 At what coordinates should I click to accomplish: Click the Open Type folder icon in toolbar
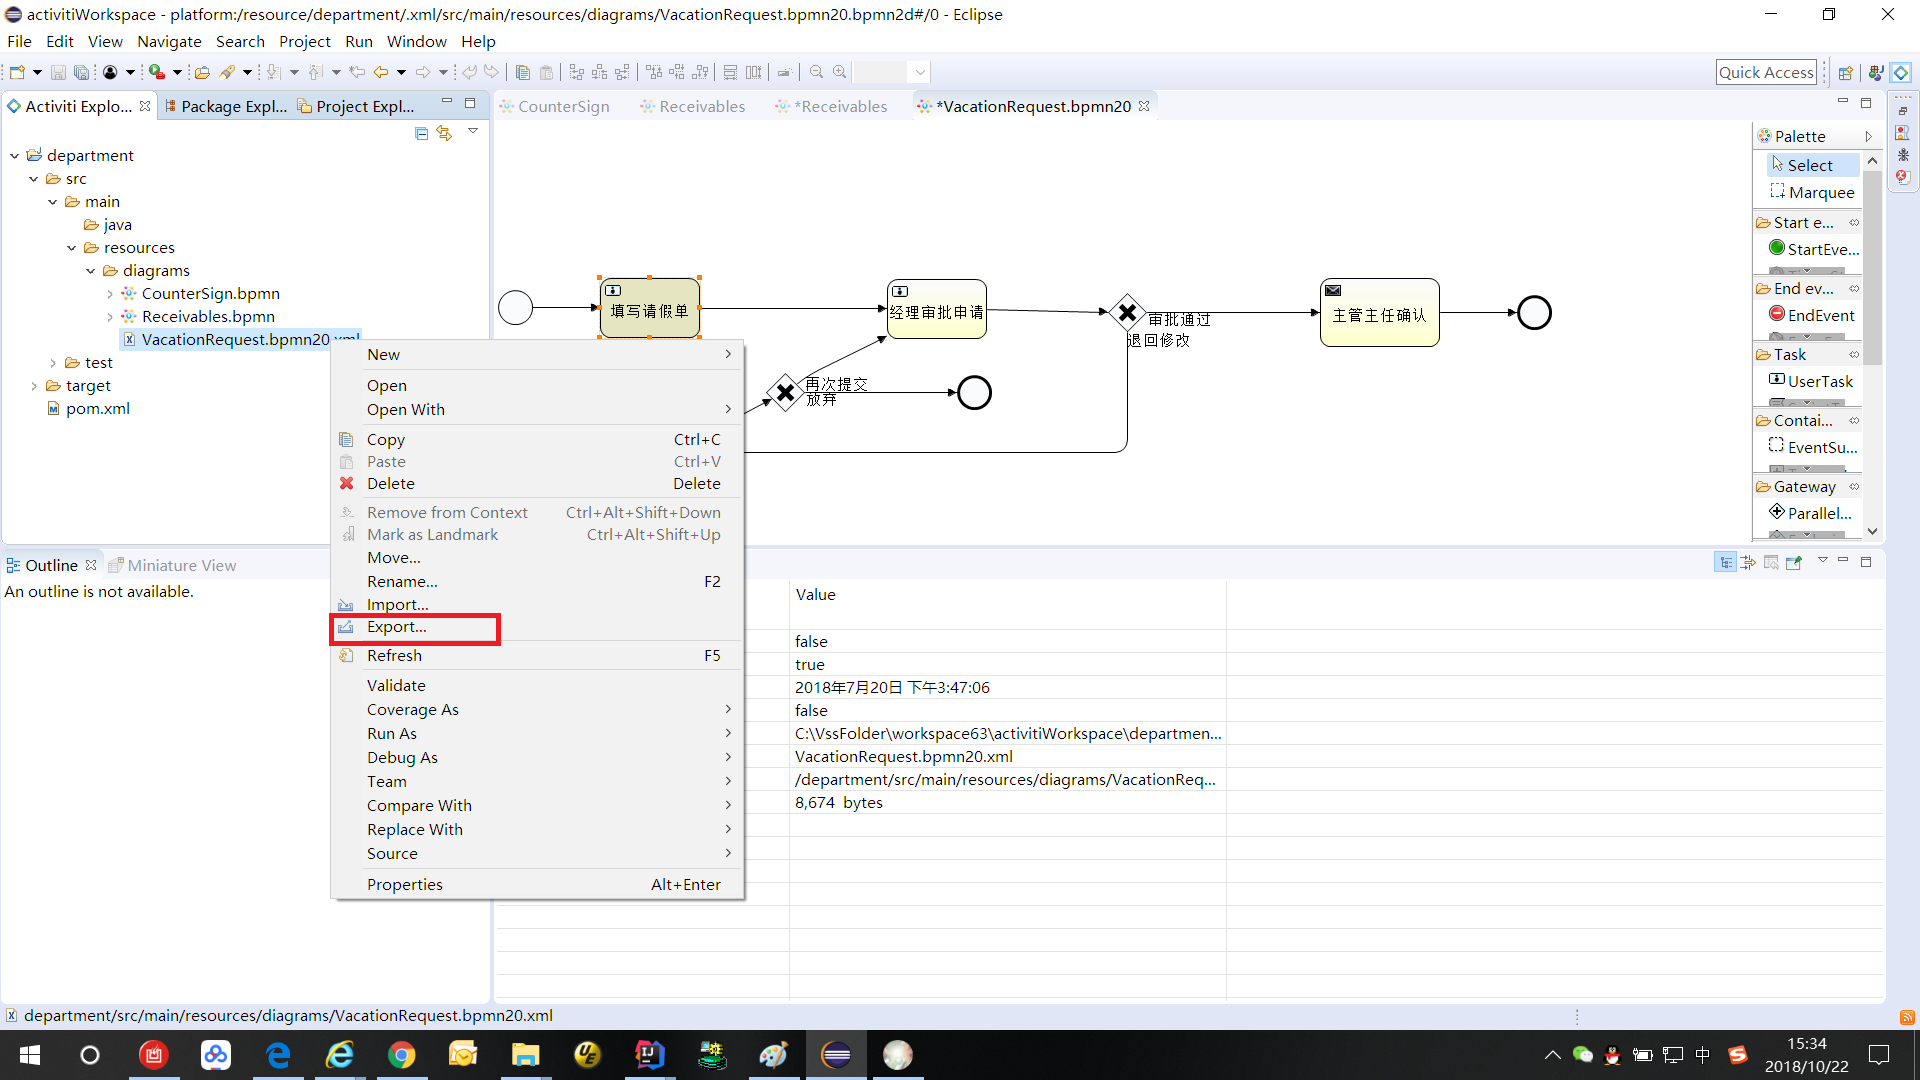point(202,72)
